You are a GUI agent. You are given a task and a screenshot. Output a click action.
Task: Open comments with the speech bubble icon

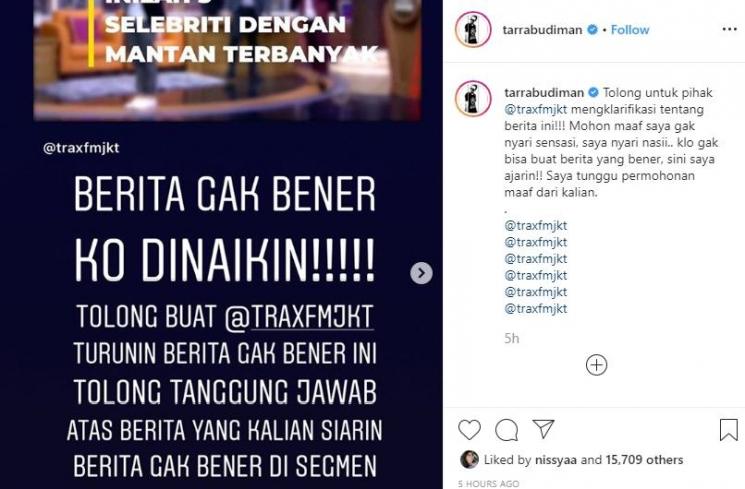pos(506,430)
